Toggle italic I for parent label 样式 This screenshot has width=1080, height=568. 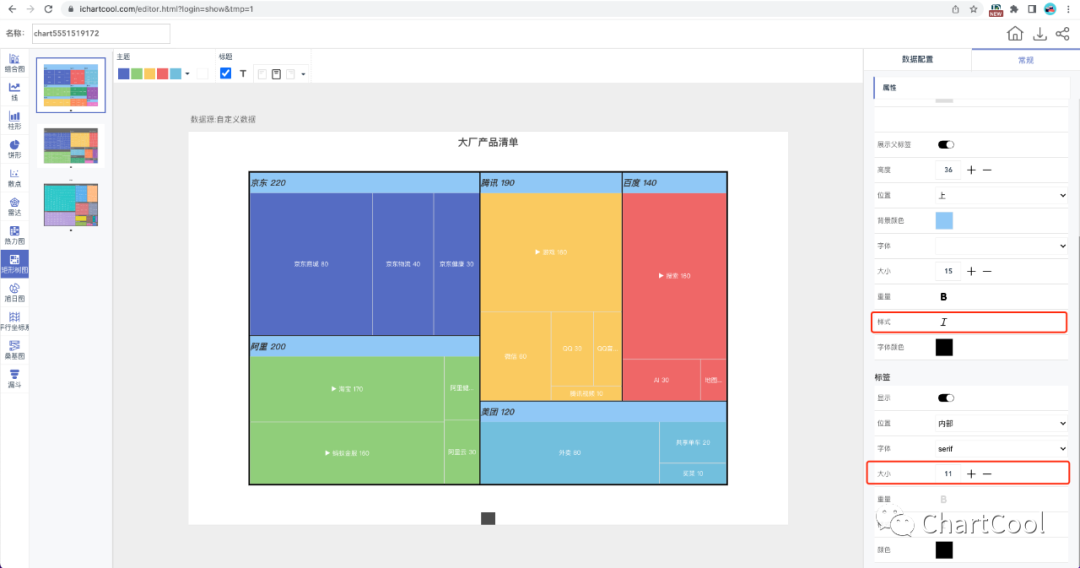coord(944,322)
